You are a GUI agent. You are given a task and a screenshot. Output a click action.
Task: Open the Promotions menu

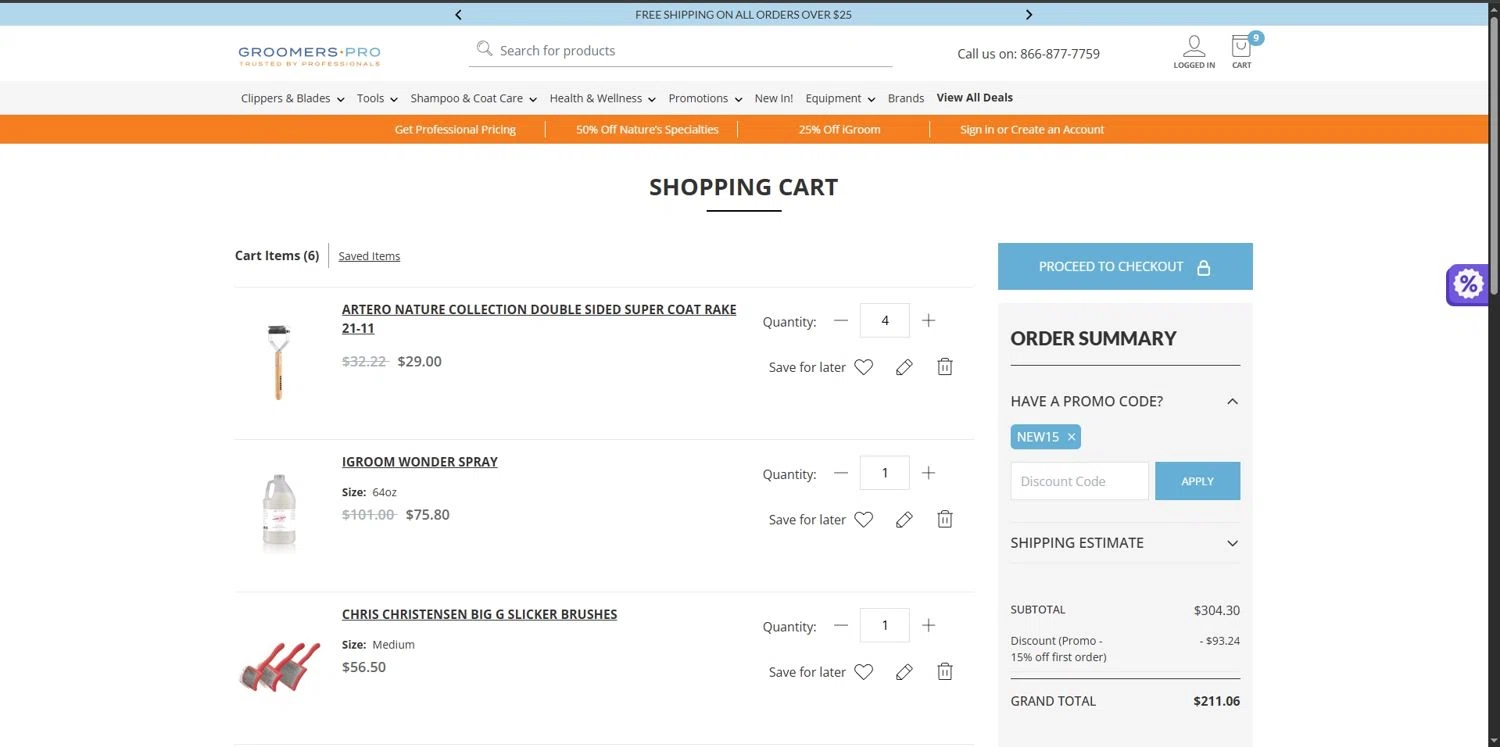coord(705,98)
